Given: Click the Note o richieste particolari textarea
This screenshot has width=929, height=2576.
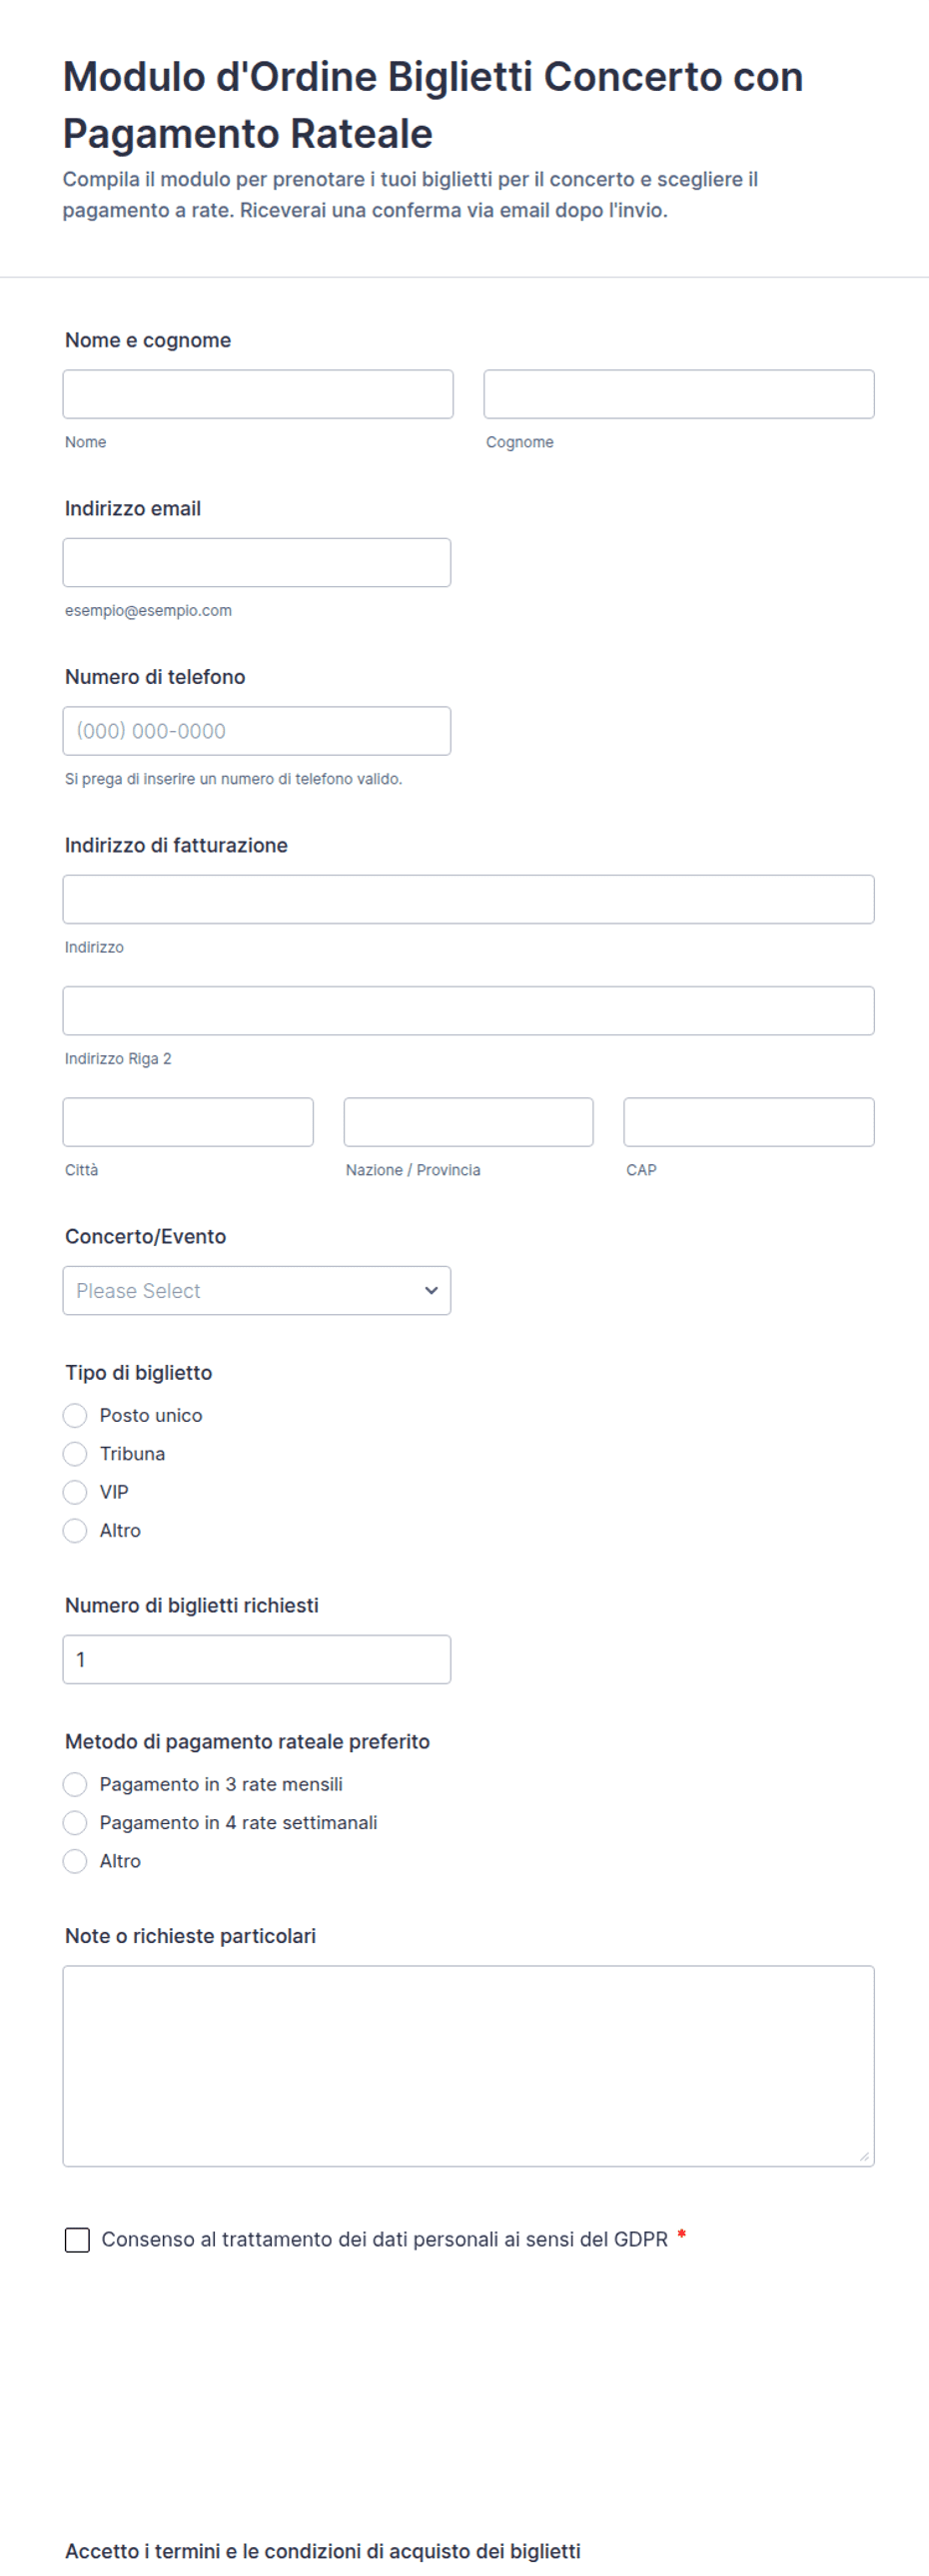Looking at the screenshot, I should point(468,2065).
